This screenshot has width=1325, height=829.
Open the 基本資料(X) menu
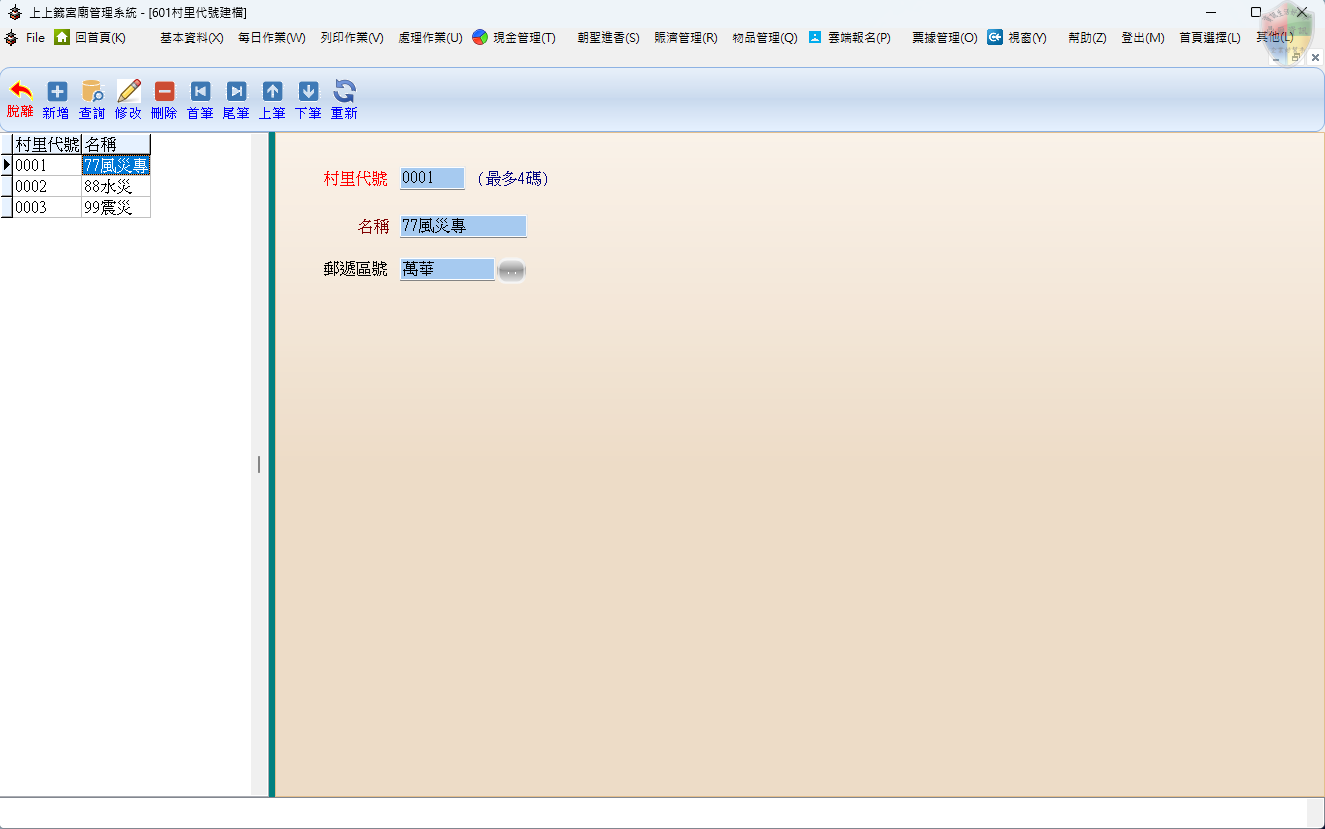(191, 38)
